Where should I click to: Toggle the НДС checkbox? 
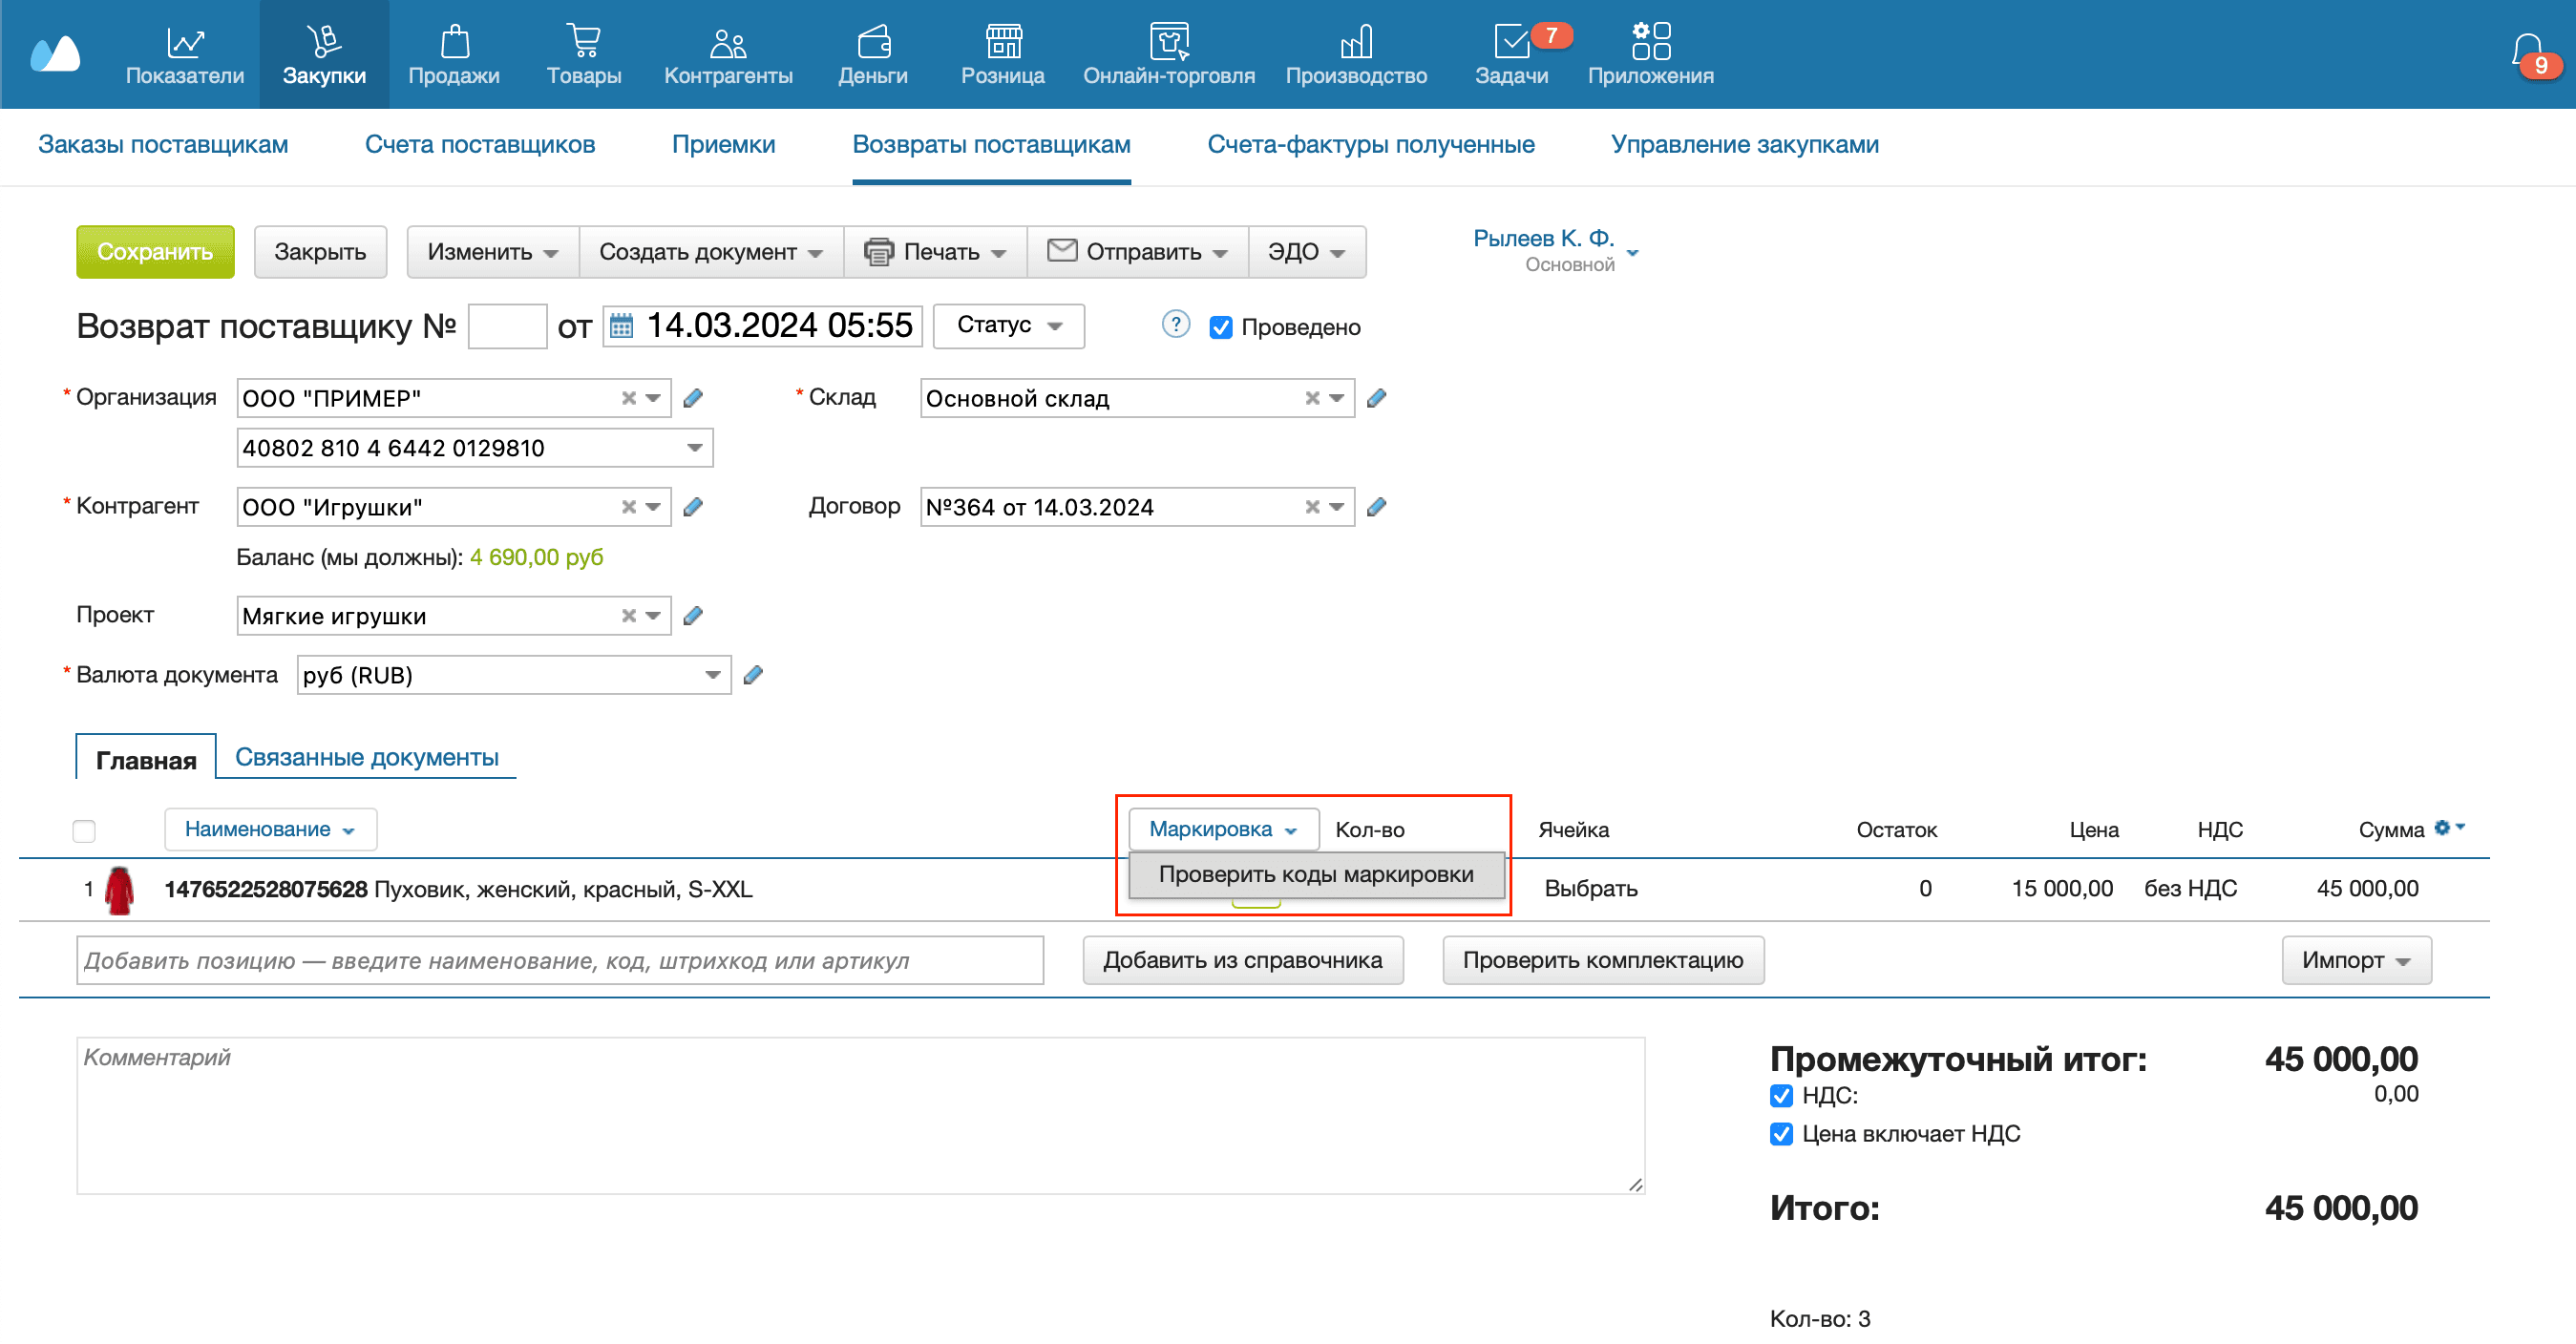pos(1781,1096)
